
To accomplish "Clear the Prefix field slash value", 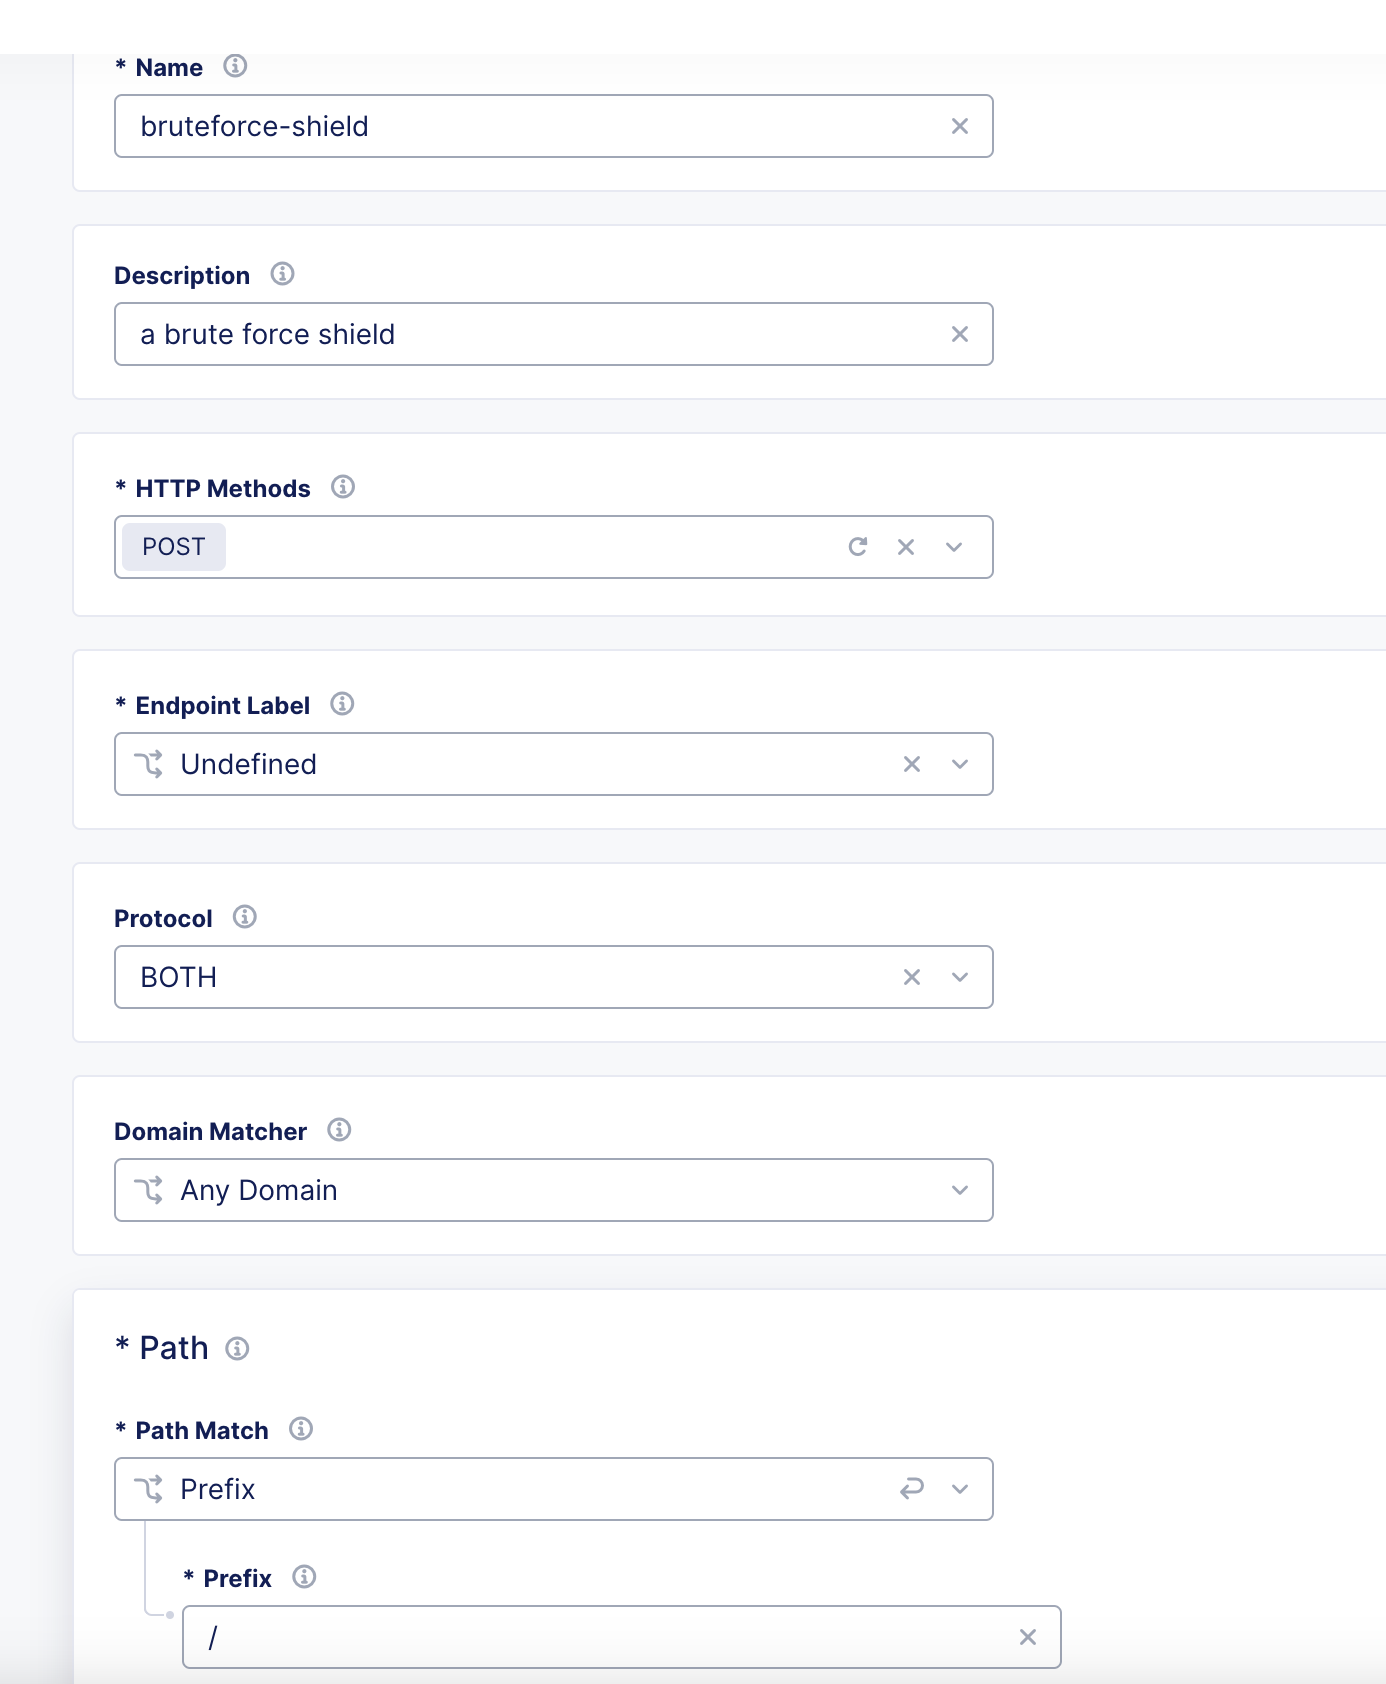I will point(1027,1637).
